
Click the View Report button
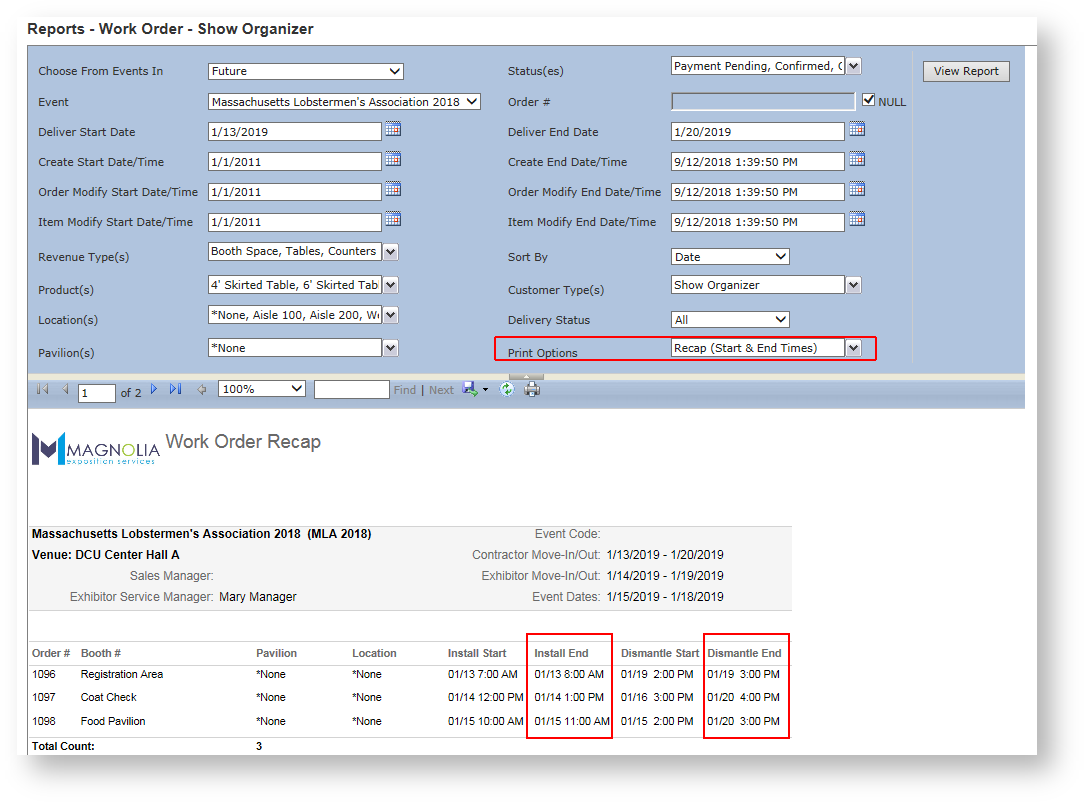(x=966, y=71)
